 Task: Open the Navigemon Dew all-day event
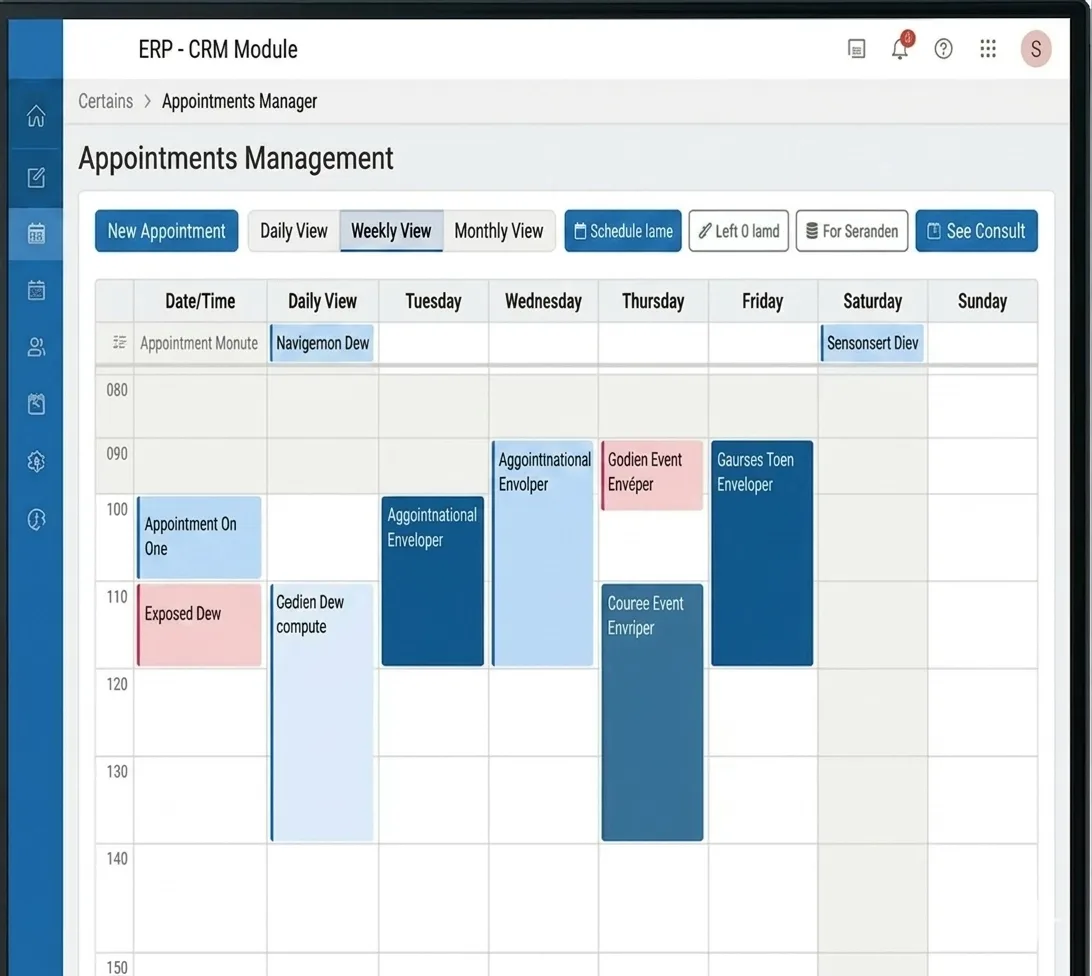pyautogui.click(x=322, y=343)
